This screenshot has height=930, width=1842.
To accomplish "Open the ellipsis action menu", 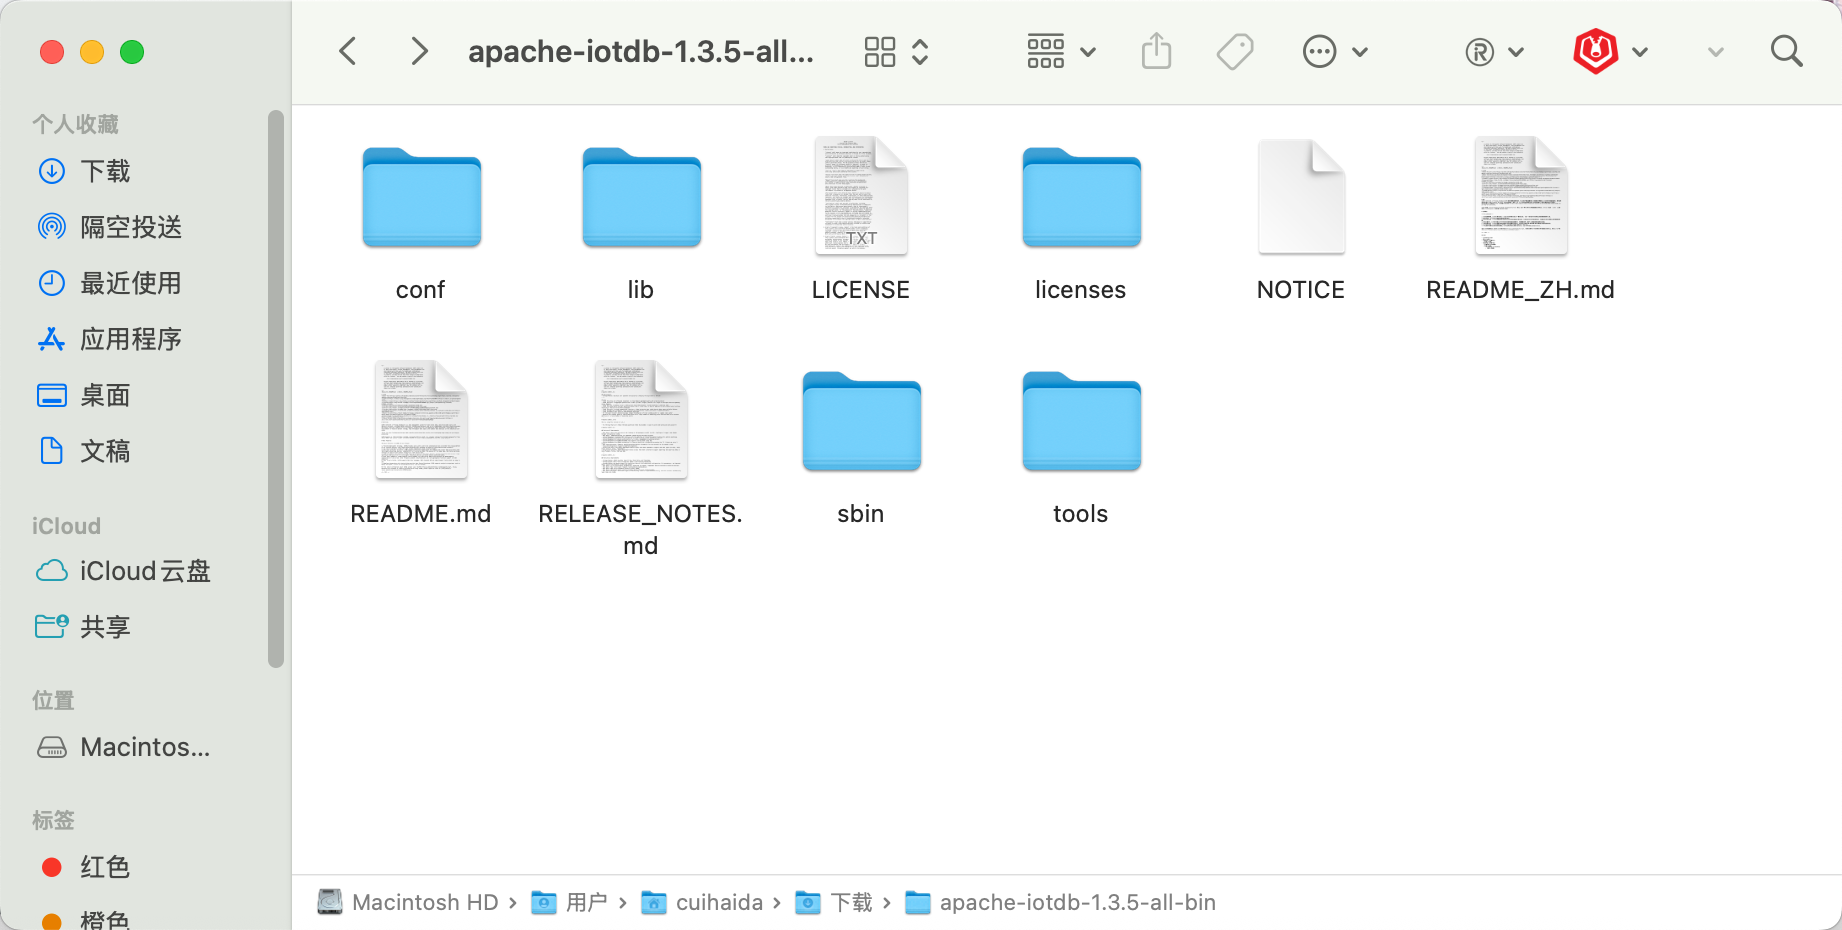I will pos(1334,52).
